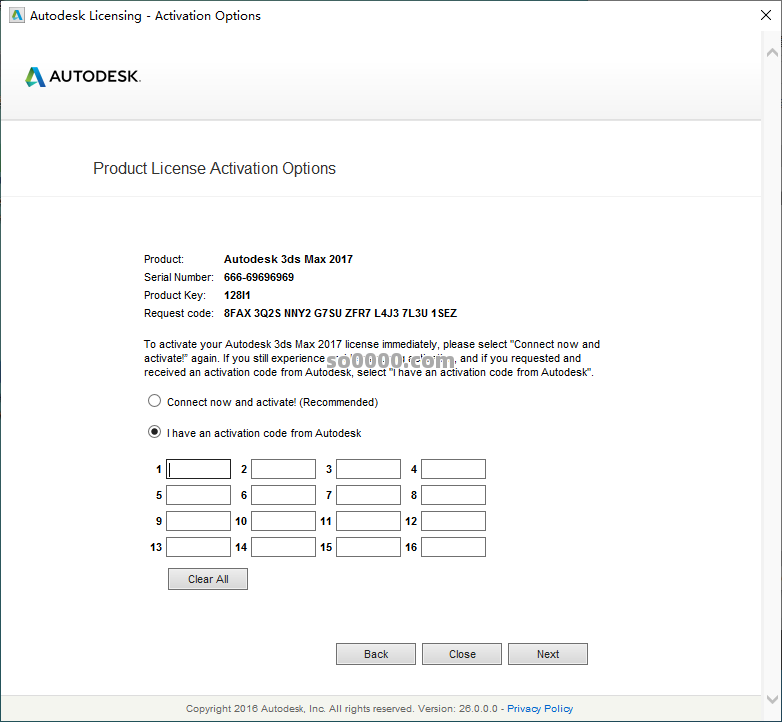
Task: Proceed by clicking the Next button
Action: (547, 654)
